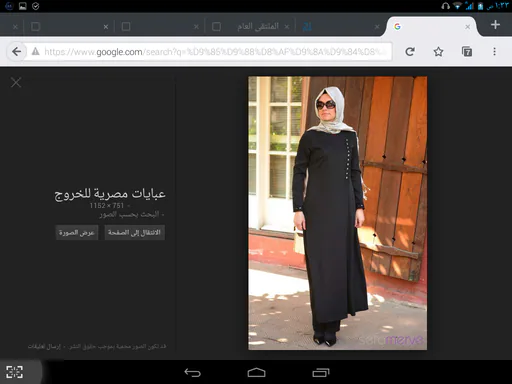Tap the Android home navigation button
This screenshot has width=512, height=384.
point(256,372)
